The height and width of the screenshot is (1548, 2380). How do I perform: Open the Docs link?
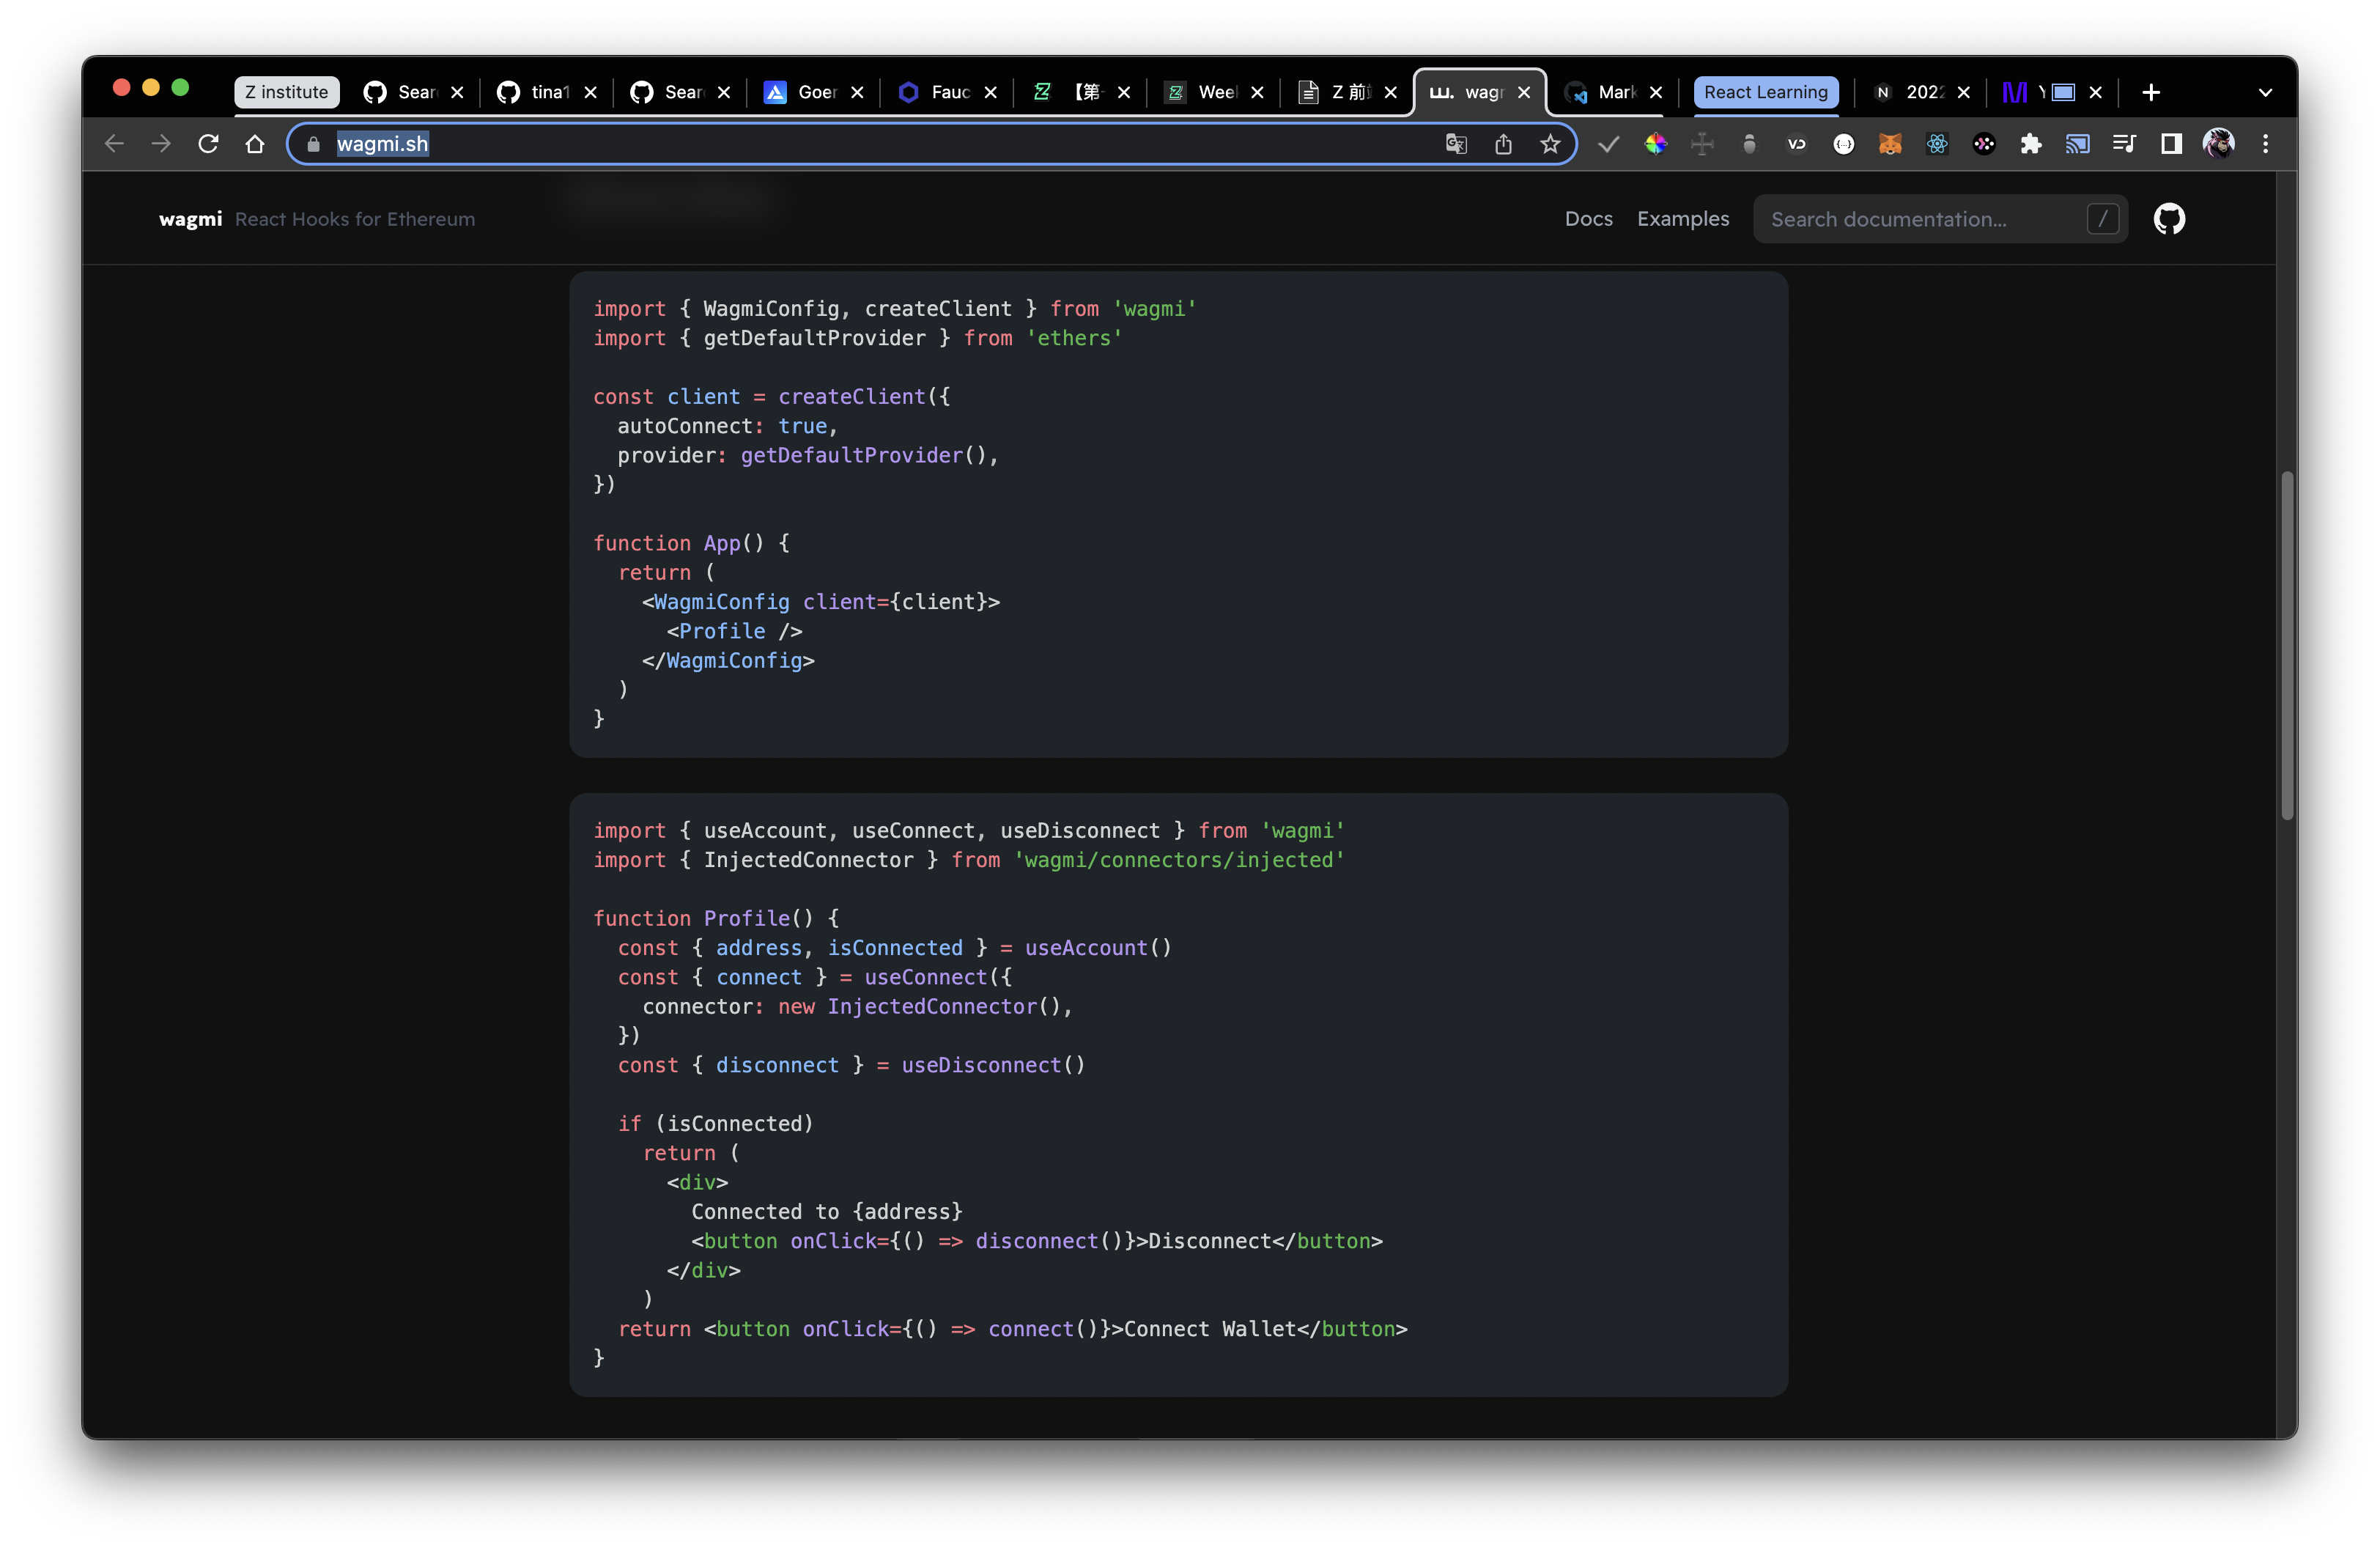pos(1588,219)
